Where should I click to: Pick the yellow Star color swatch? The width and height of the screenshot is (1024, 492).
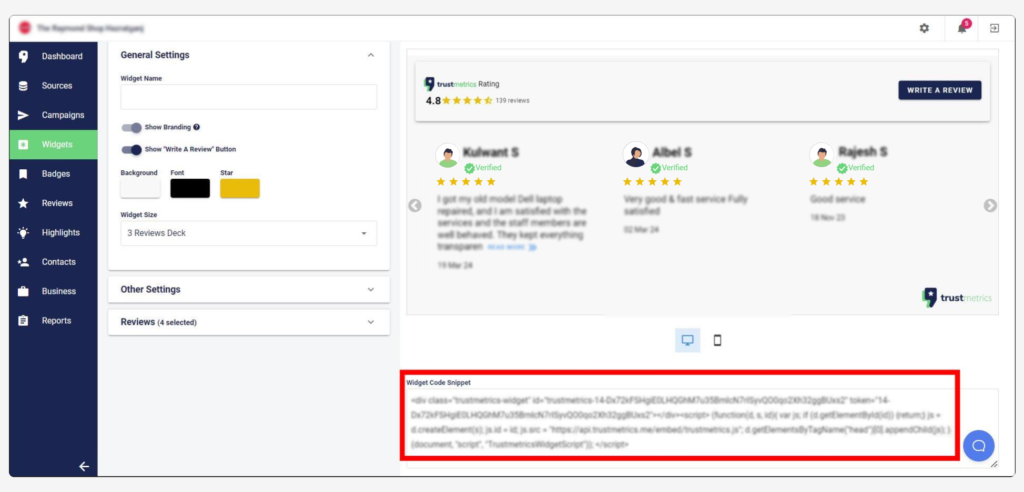[x=240, y=188]
